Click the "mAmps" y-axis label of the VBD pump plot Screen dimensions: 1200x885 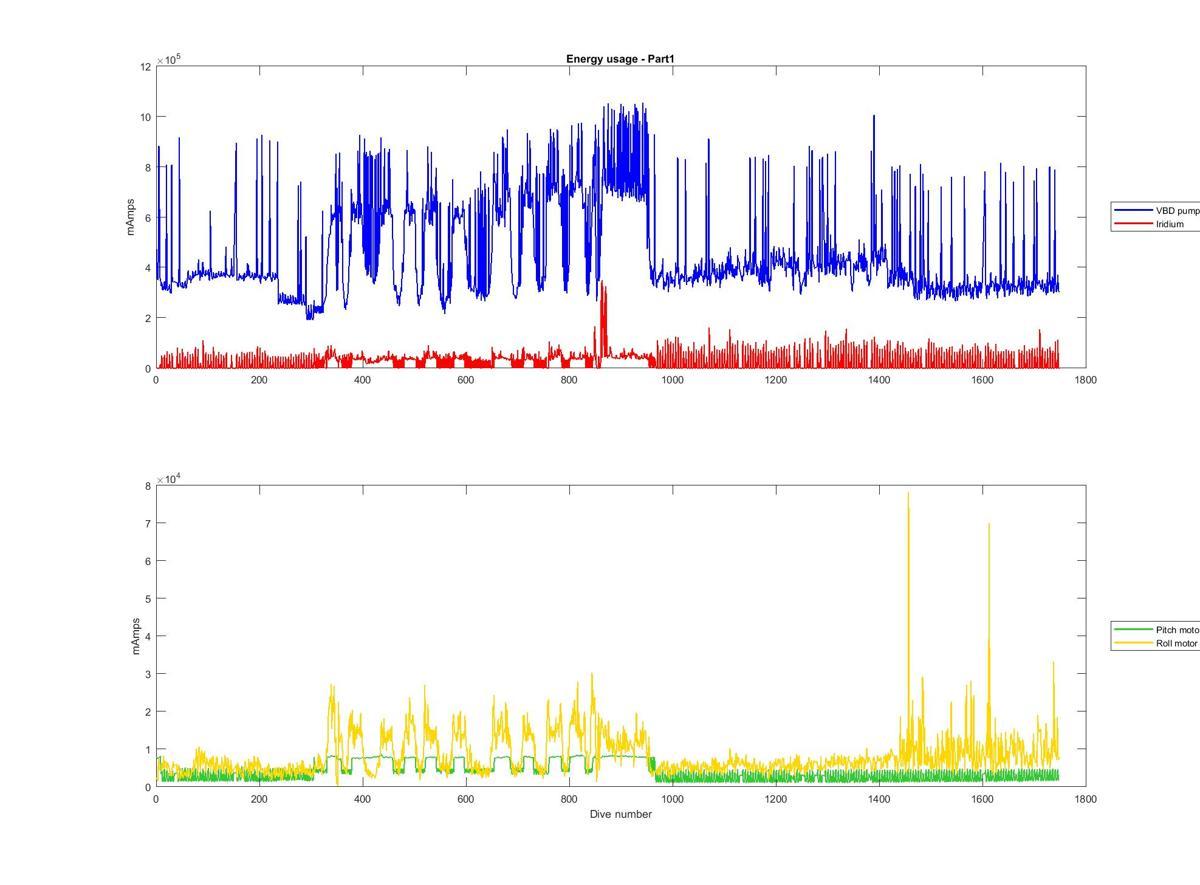pos(131,217)
